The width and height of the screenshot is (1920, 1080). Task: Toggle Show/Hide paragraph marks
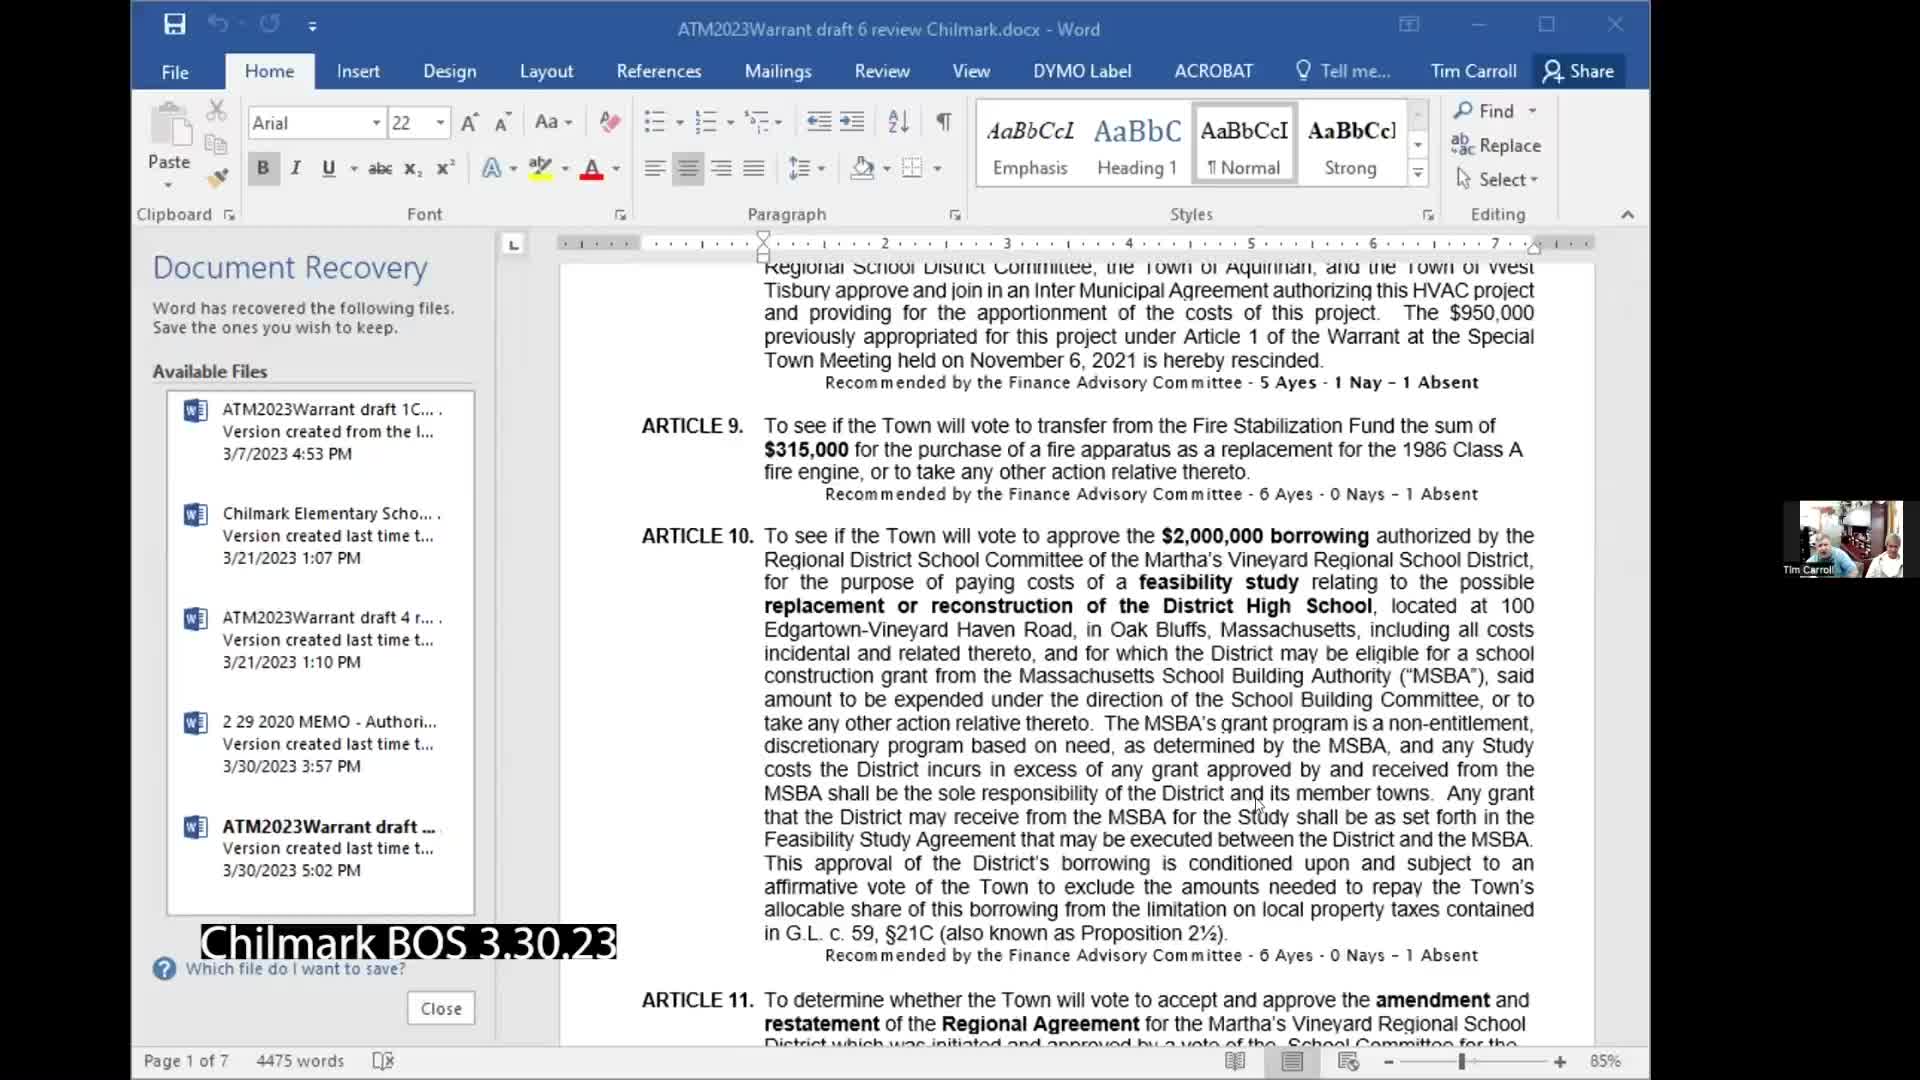point(943,123)
